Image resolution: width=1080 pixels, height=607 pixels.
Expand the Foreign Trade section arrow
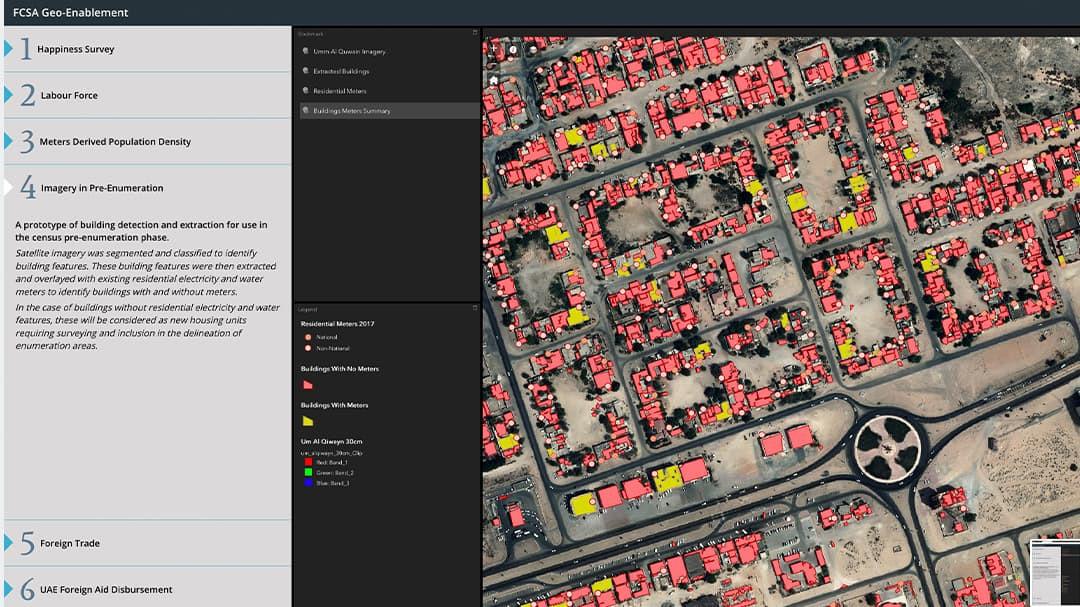8,543
